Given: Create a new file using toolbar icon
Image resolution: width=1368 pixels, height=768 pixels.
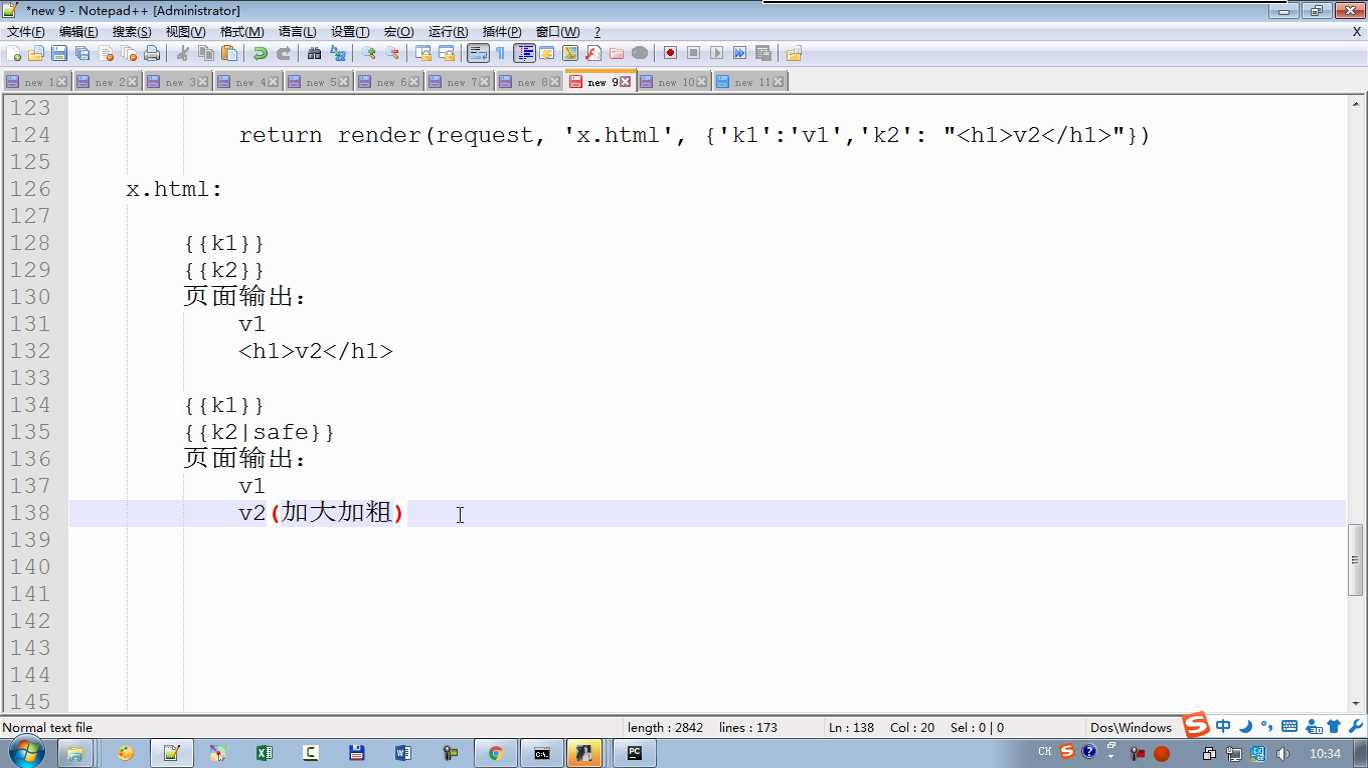Looking at the screenshot, I should pos(14,53).
